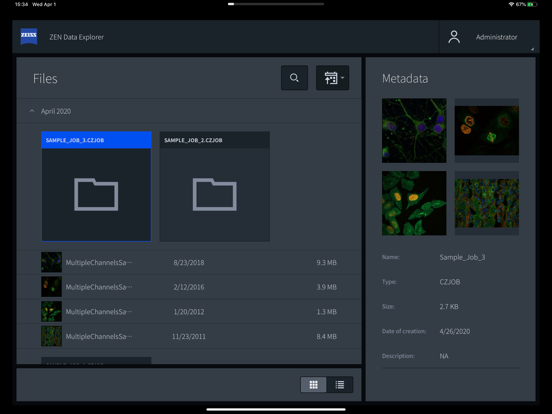The width and height of the screenshot is (552, 414).
Task: Click the user profile icon
Action: tap(454, 37)
